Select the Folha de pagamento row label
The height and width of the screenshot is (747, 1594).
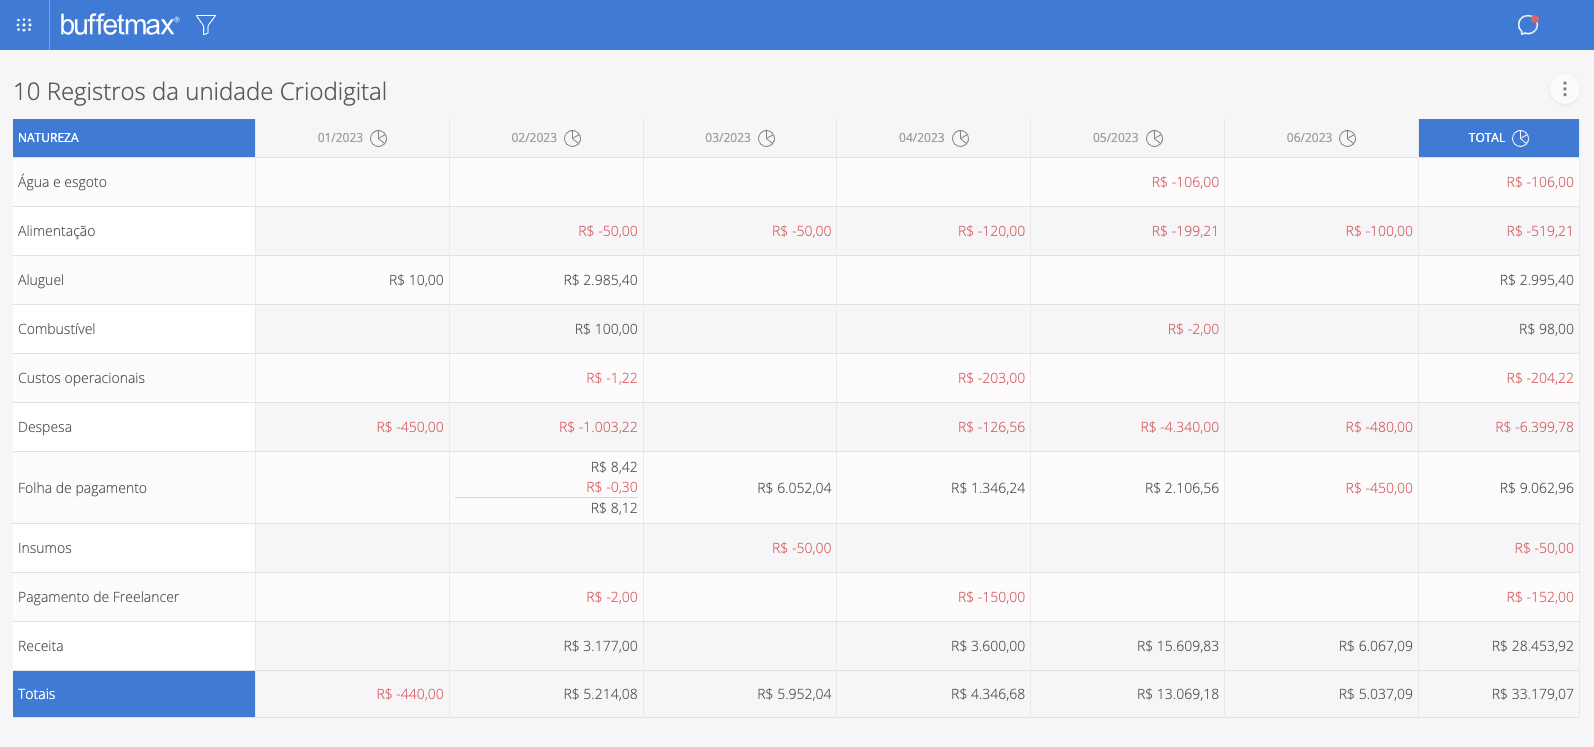(82, 488)
